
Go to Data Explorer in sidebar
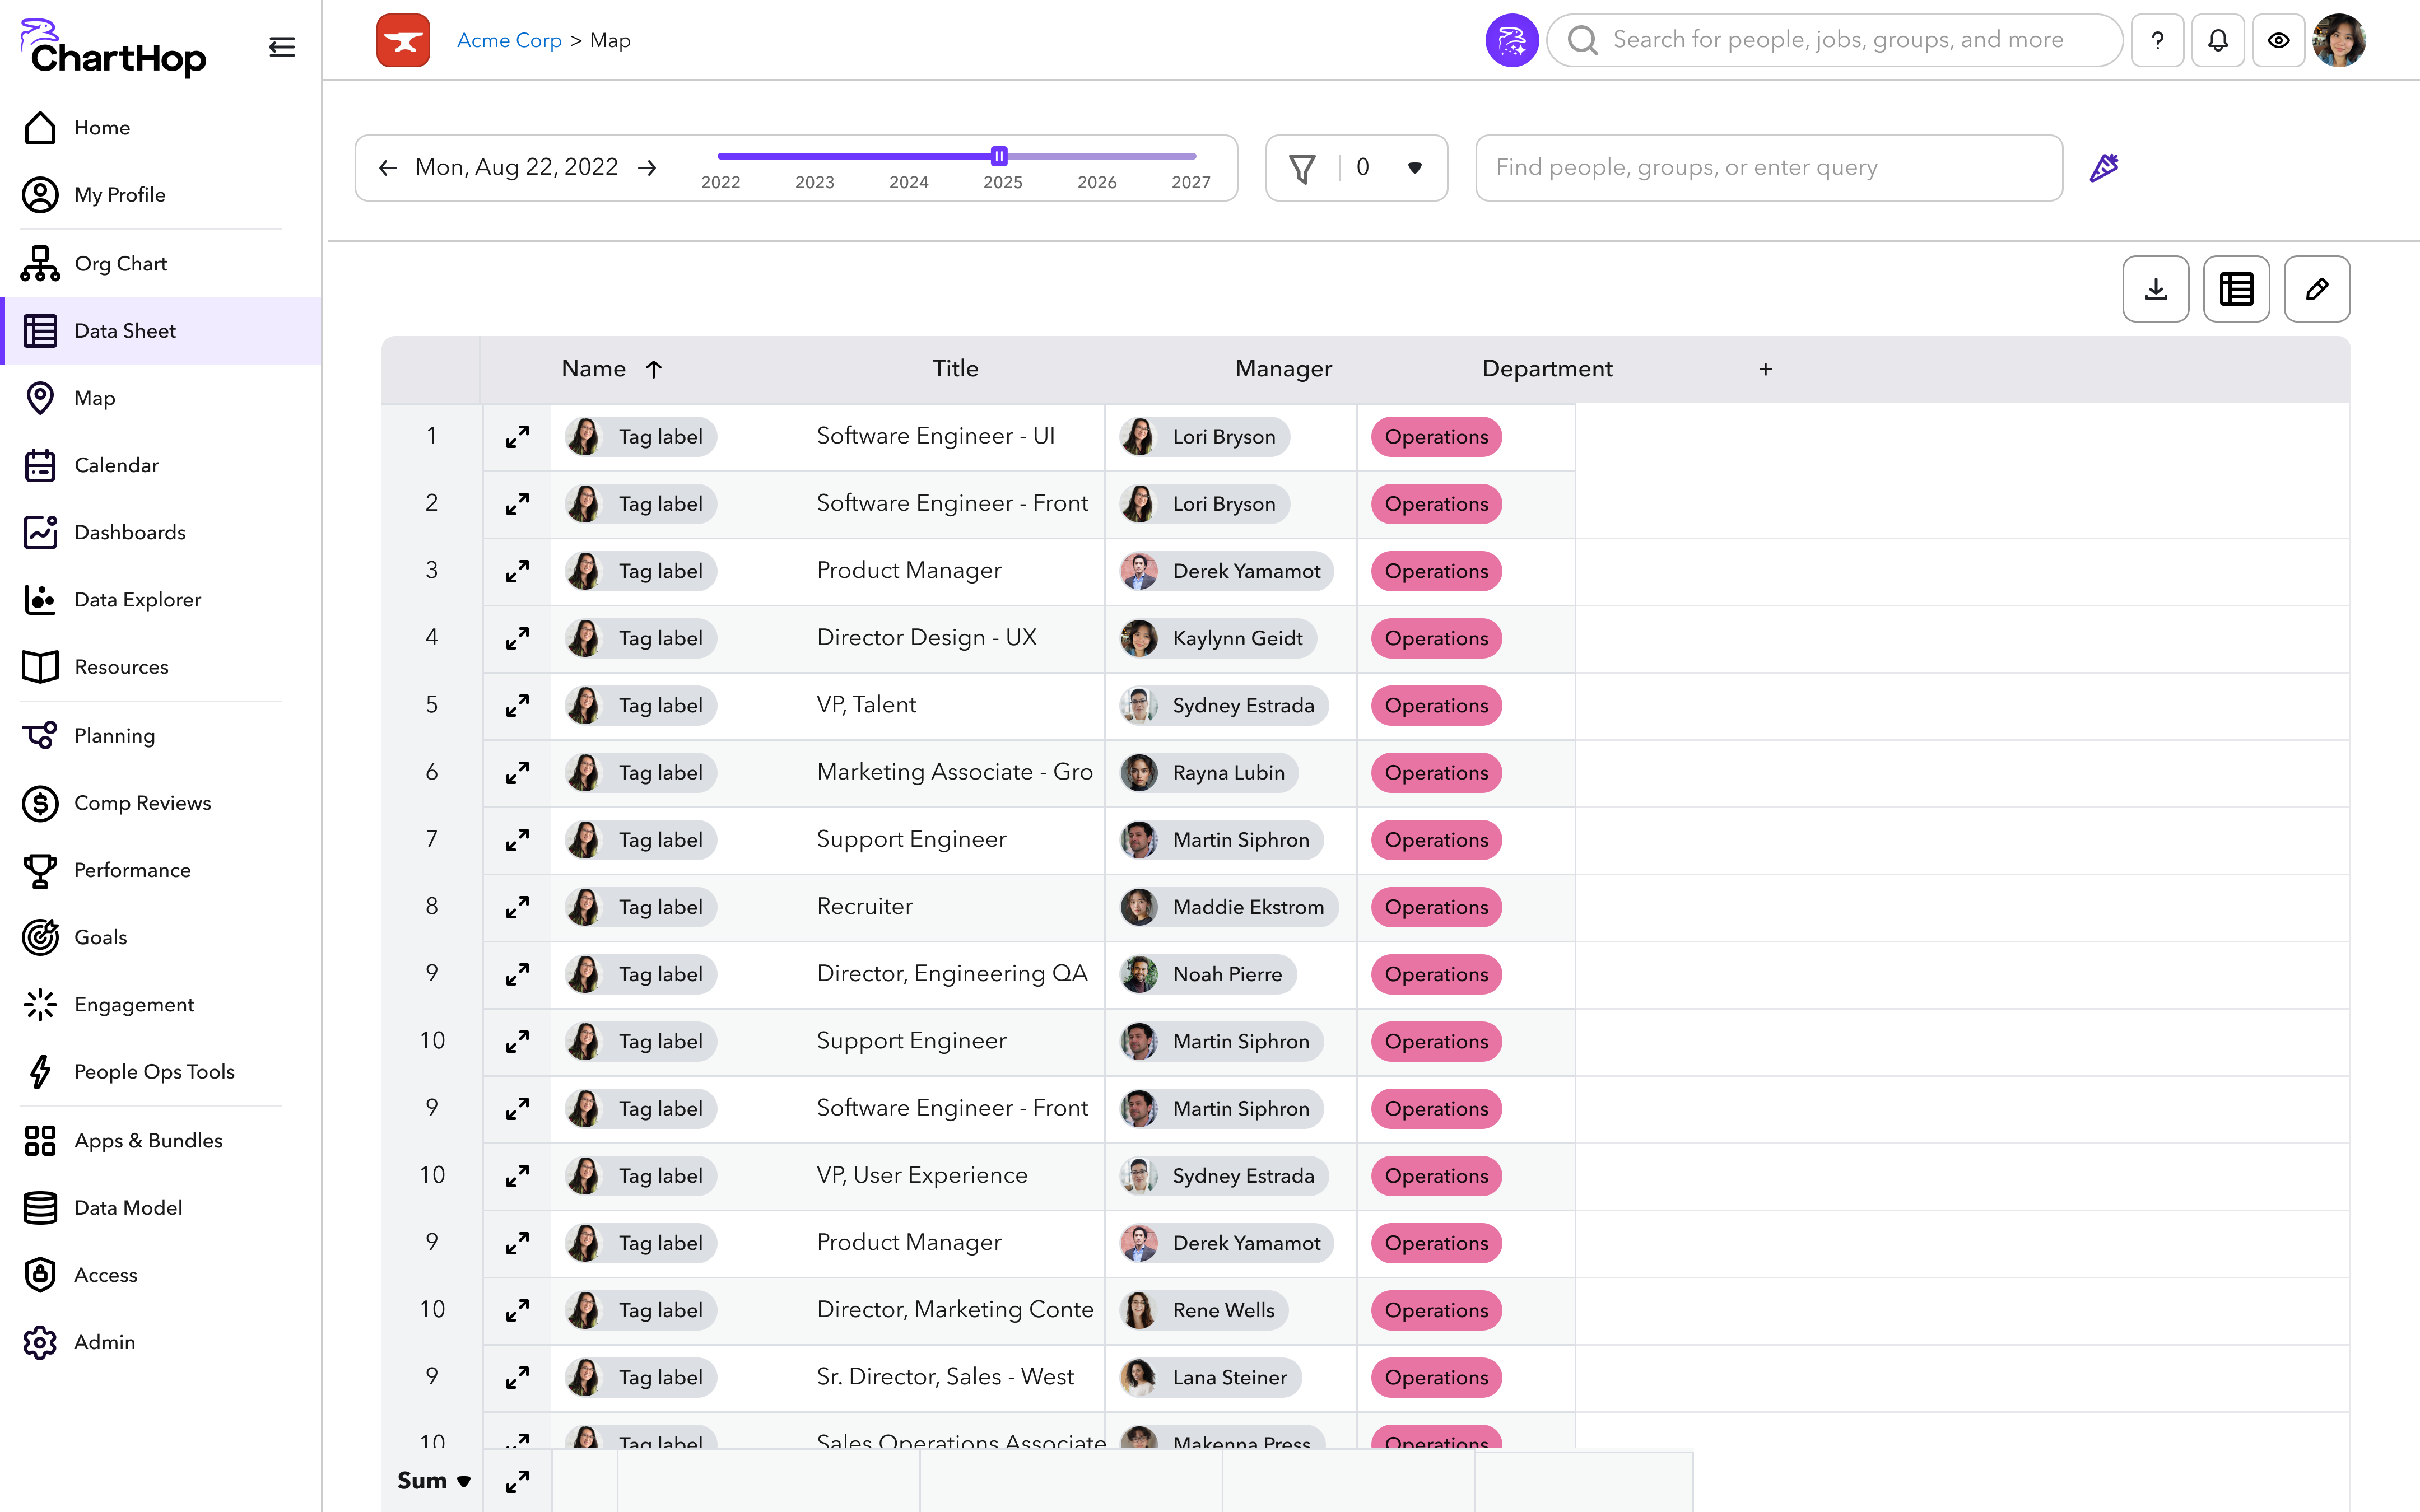(x=137, y=599)
